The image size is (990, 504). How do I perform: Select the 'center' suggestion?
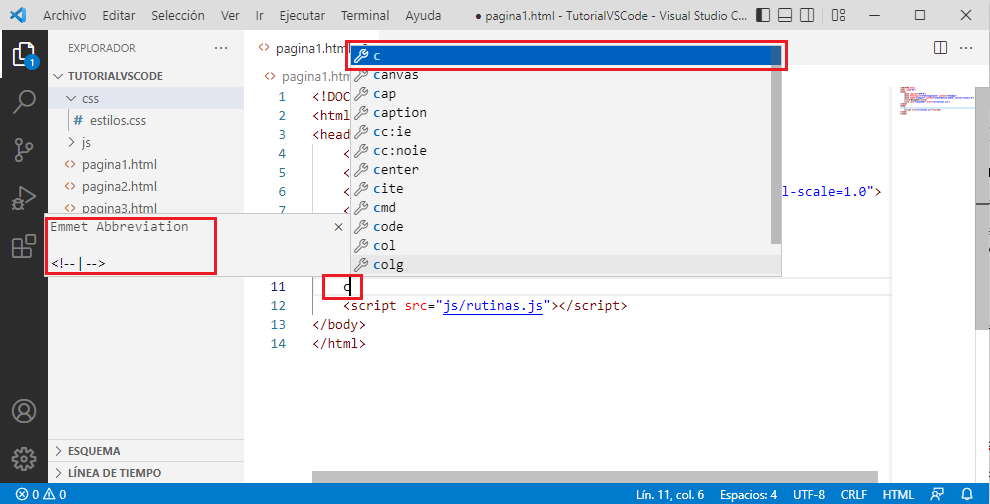[x=561, y=169]
